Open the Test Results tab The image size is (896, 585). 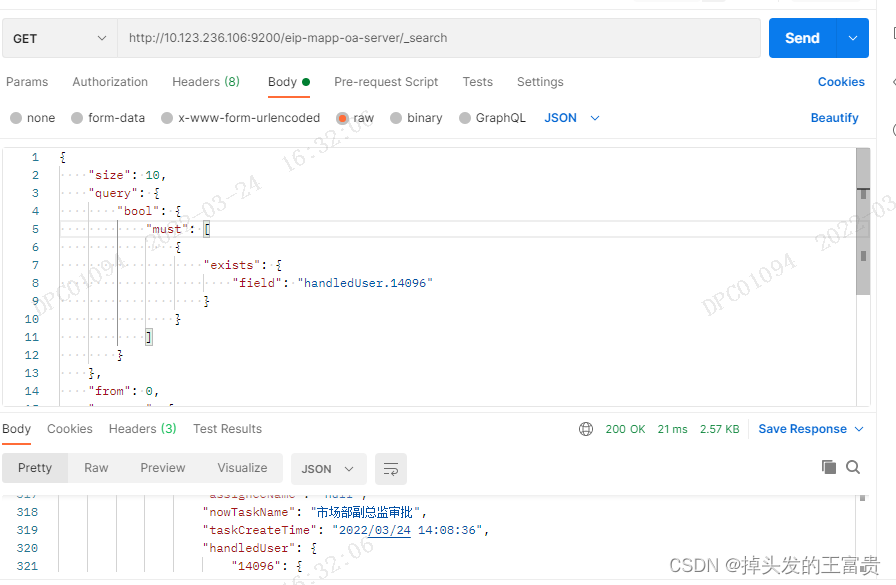coord(227,429)
